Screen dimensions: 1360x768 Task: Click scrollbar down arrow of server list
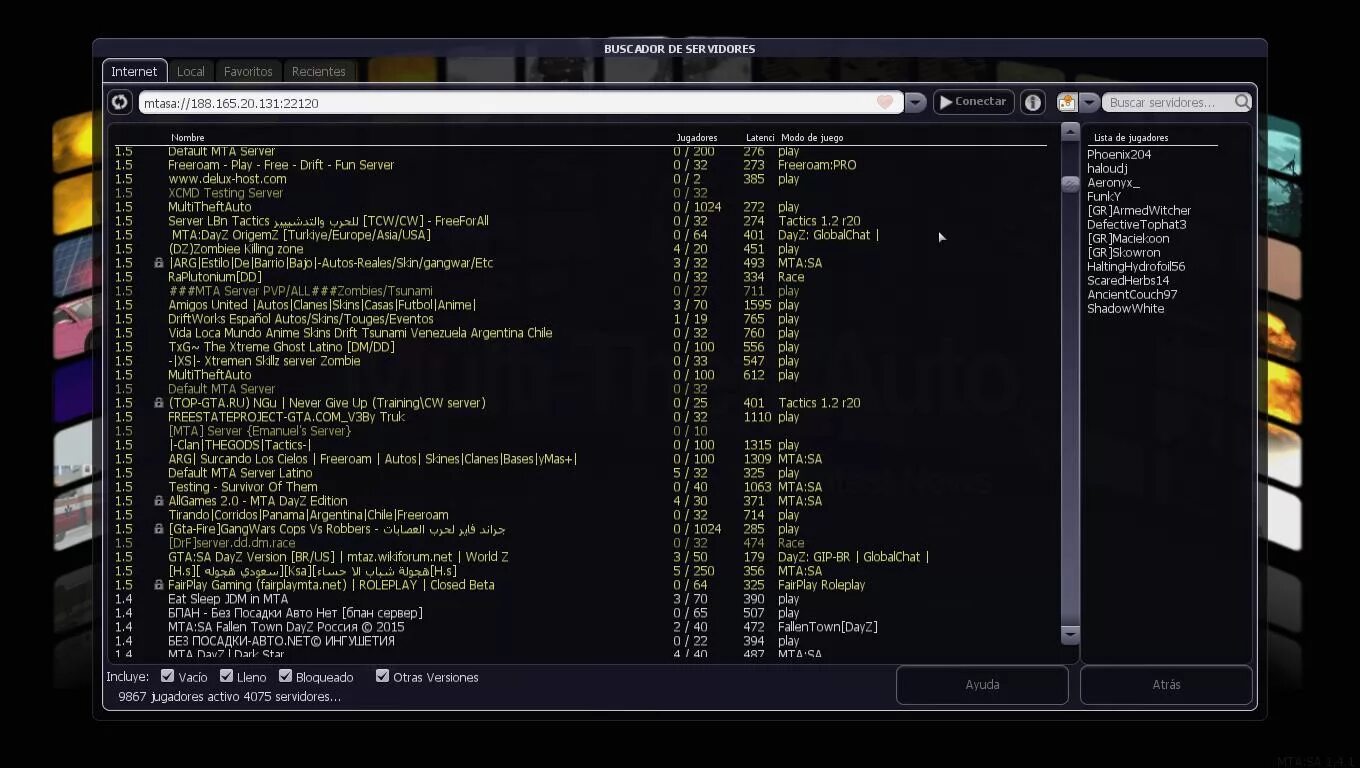(1070, 634)
